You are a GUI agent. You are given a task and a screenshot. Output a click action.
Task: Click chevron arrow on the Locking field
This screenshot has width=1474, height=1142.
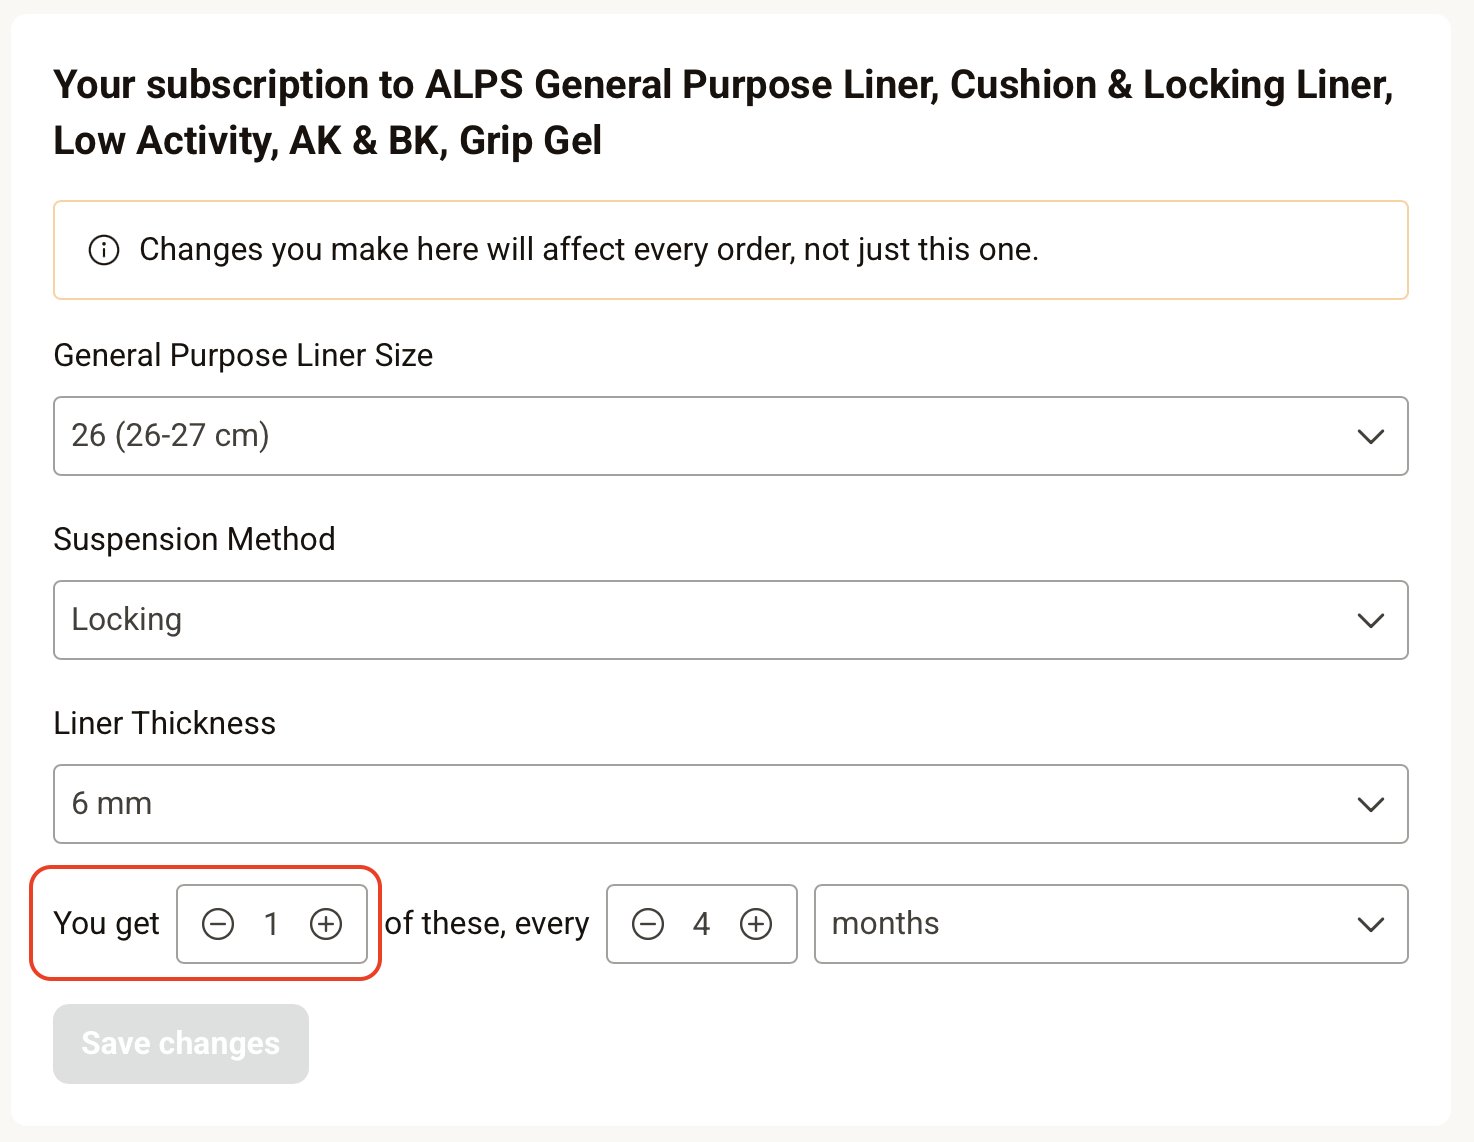coord(1371,620)
